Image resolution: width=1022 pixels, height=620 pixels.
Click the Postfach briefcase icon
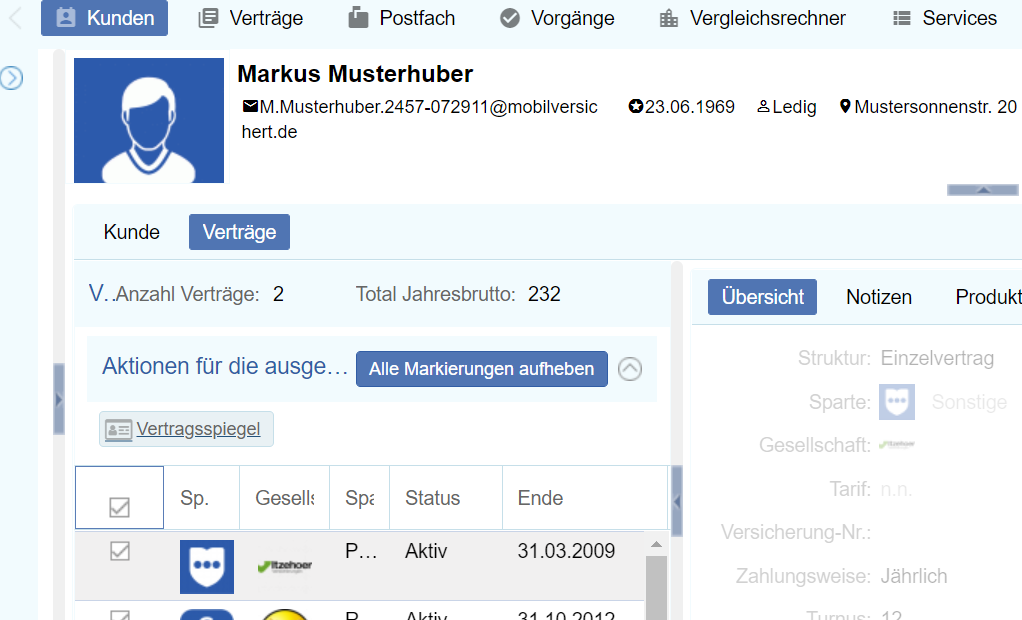tap(358, 18)
